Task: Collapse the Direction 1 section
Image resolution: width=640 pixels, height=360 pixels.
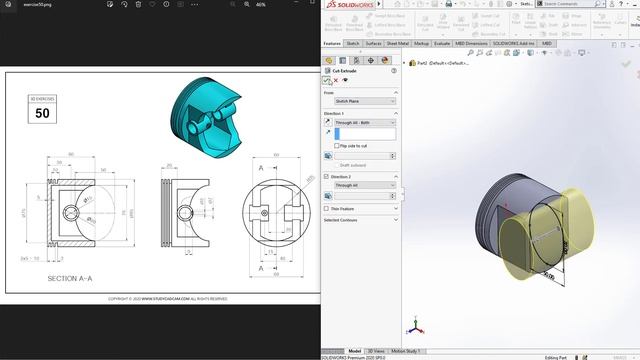Action: [396, 113]
